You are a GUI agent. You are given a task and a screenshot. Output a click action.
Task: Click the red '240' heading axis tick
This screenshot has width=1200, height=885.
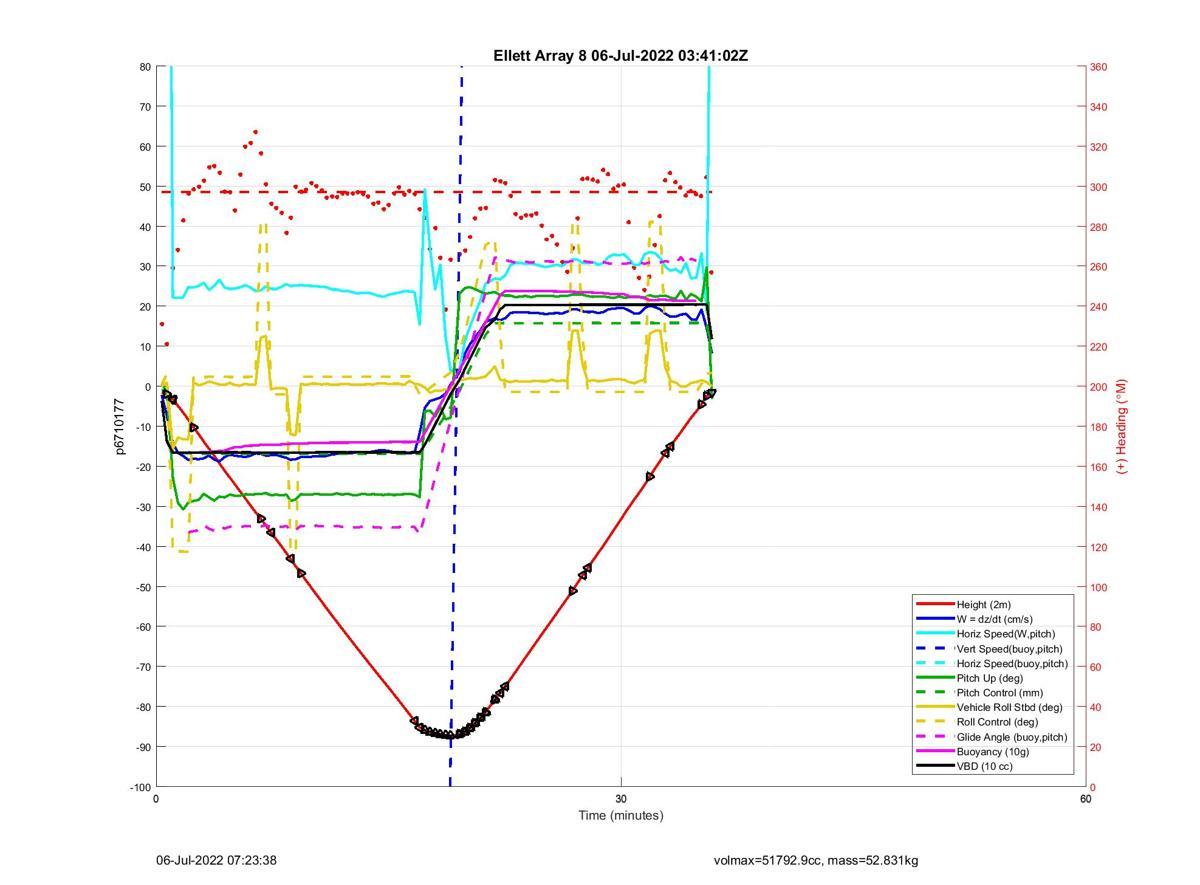1098,307
